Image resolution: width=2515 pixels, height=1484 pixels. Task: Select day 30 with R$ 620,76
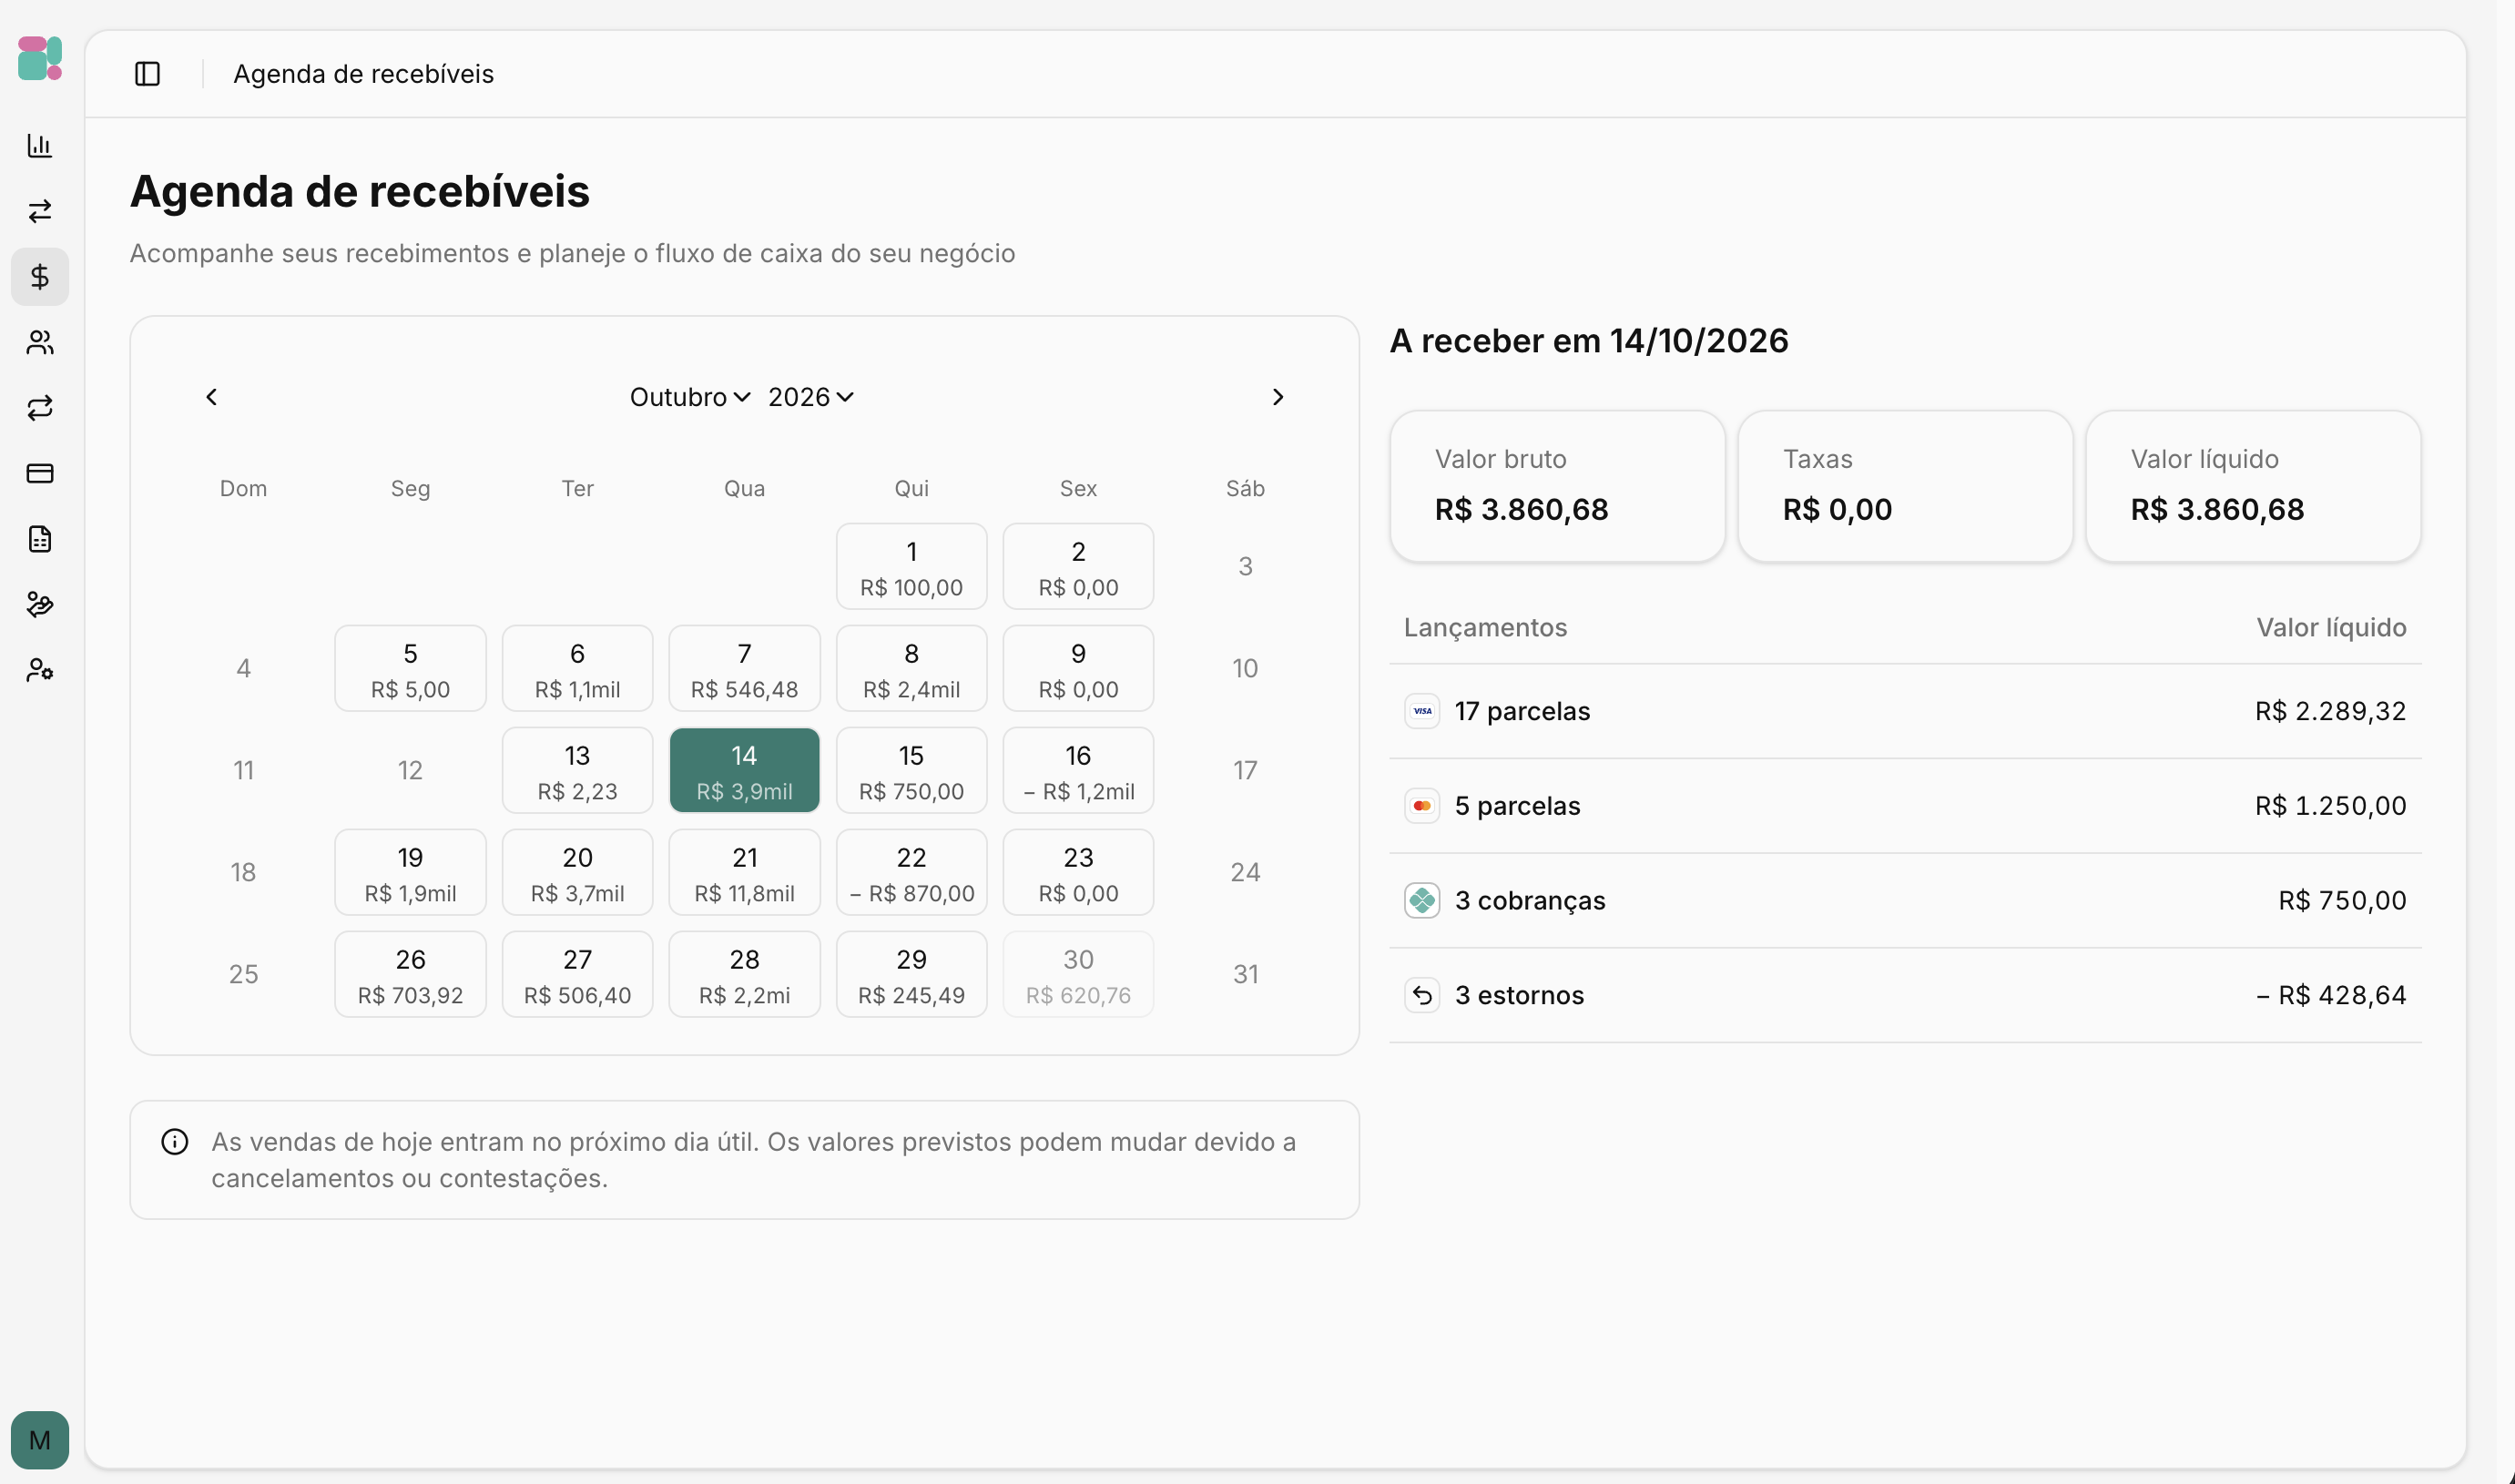click(x=1078, y=975)
